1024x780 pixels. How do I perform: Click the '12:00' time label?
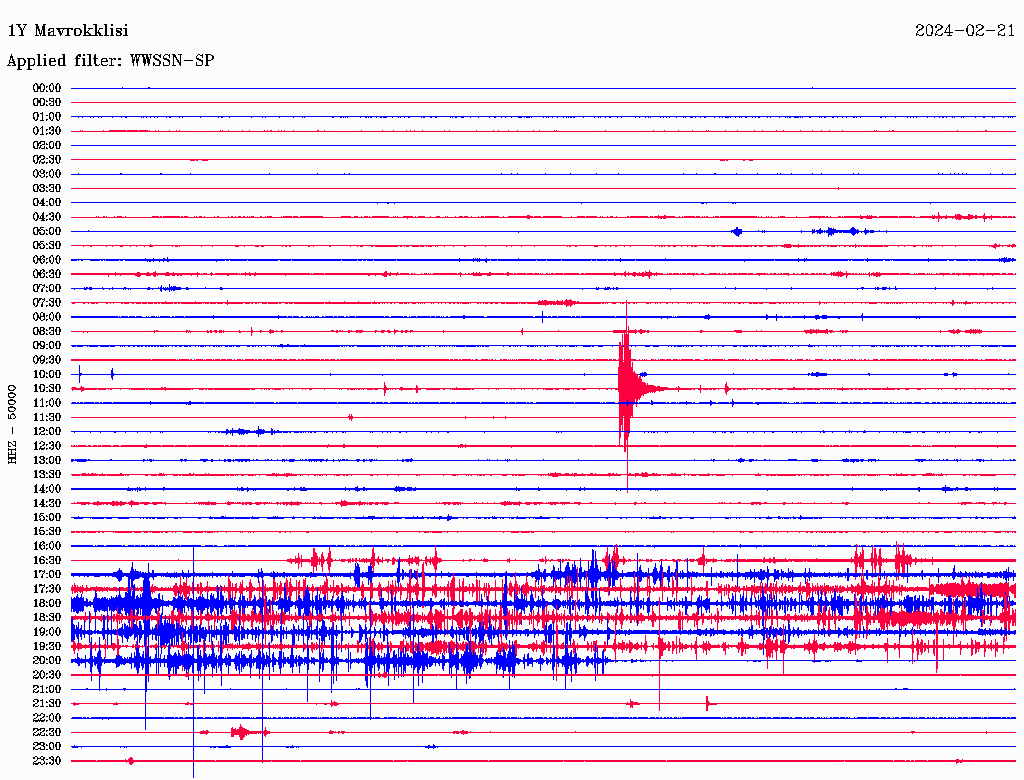click(46, 431)
